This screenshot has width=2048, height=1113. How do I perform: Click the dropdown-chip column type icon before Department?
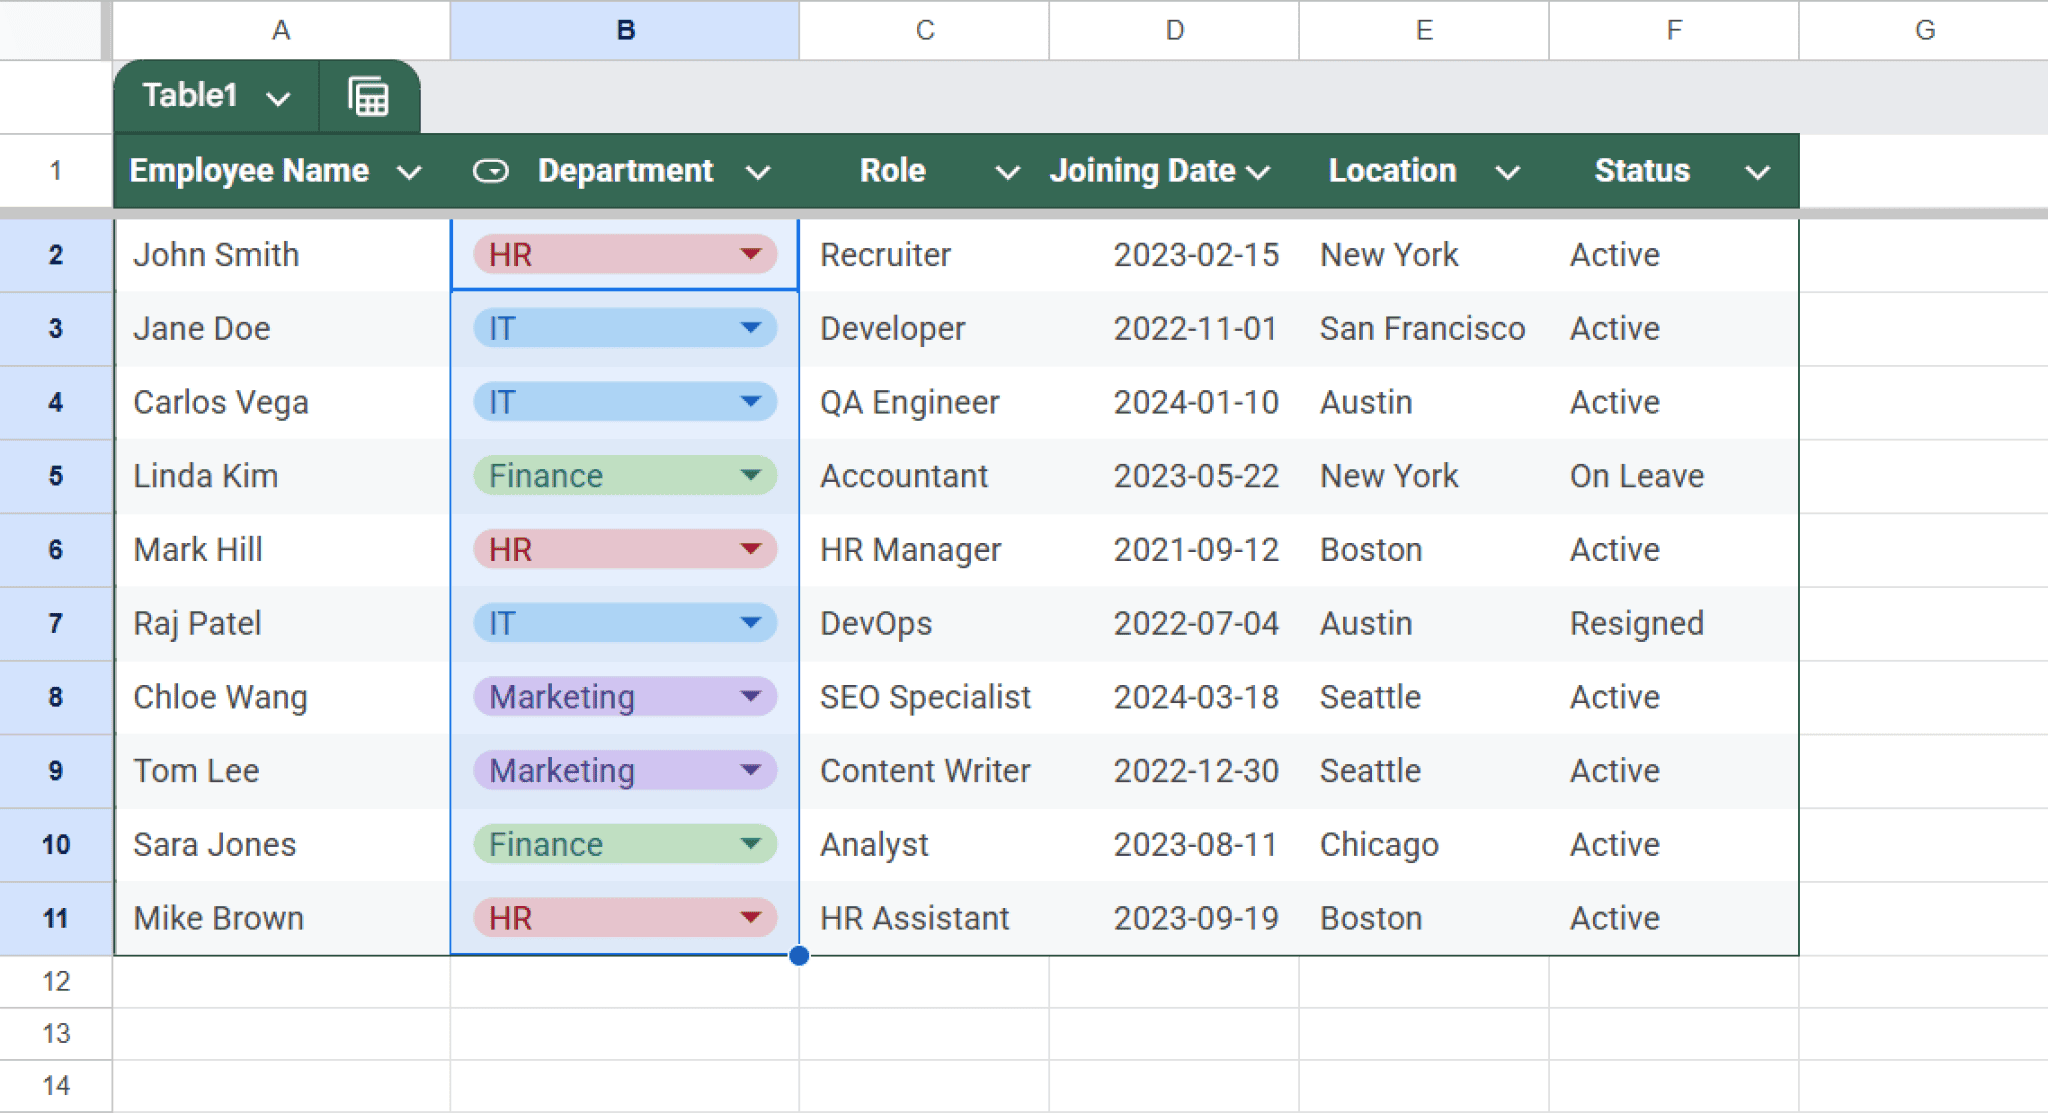coord(492,171)
